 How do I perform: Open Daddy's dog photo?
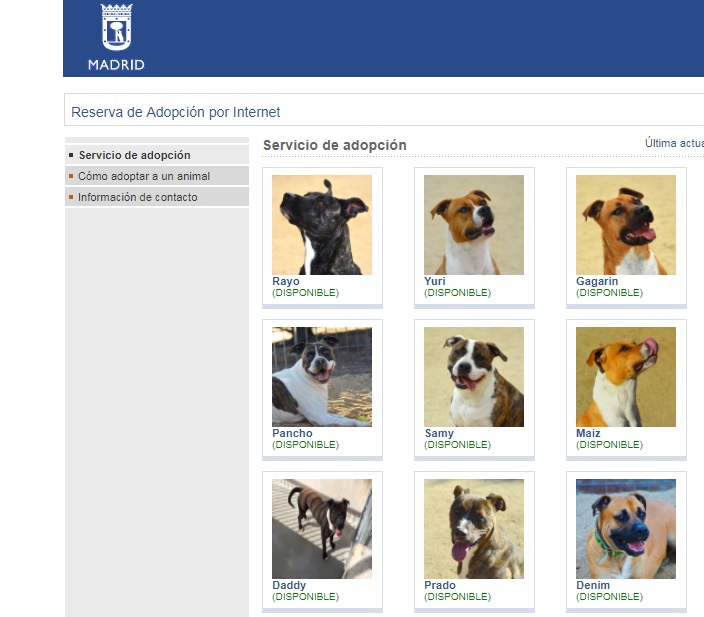click(x=322, y=529)
